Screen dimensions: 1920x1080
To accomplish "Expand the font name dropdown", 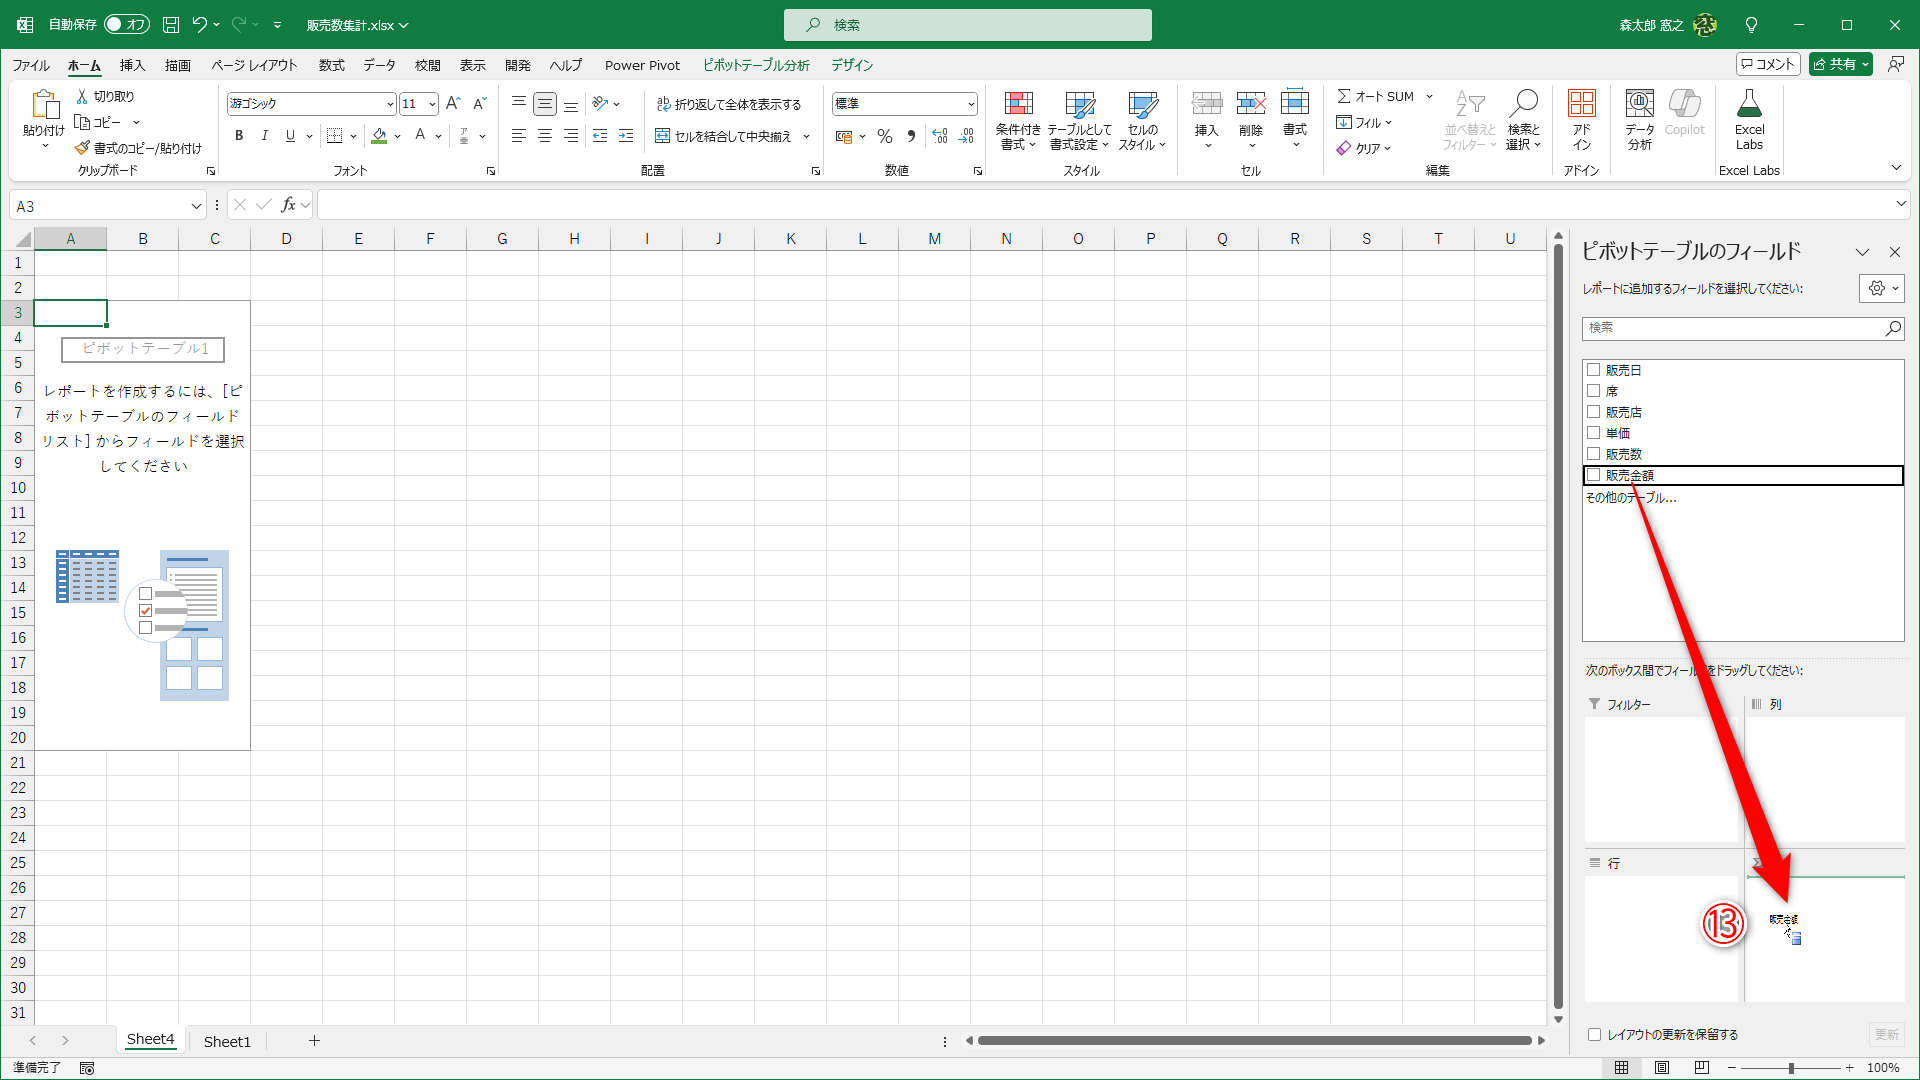I will pos(390,104).
